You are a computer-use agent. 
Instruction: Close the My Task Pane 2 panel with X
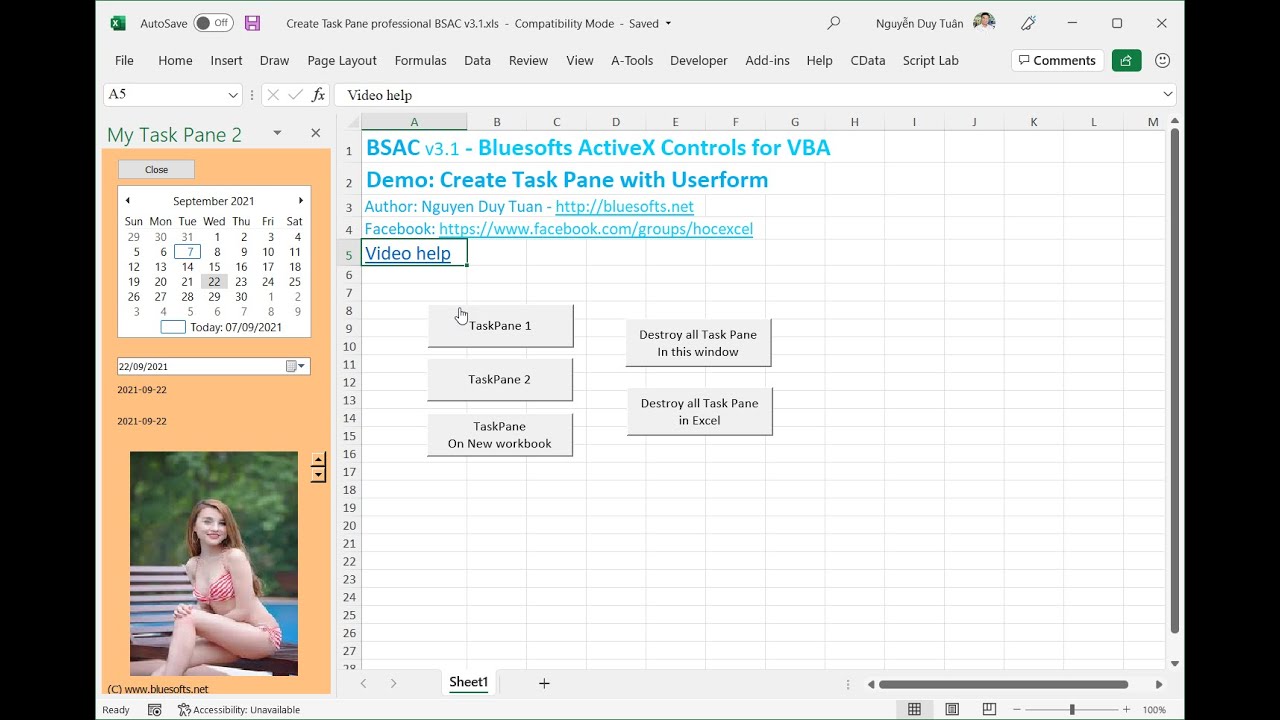315,133
